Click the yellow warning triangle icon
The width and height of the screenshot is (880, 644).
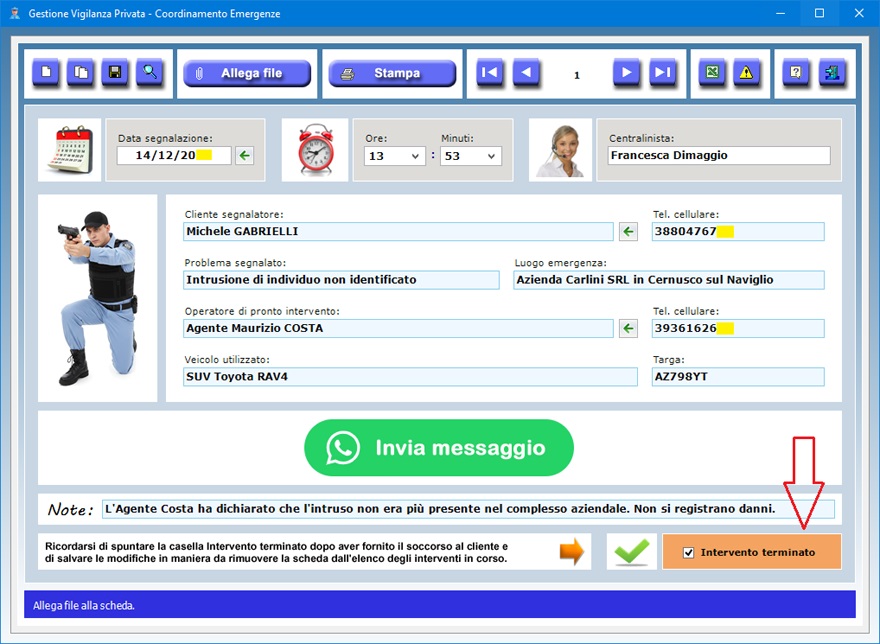click(746, 73)
